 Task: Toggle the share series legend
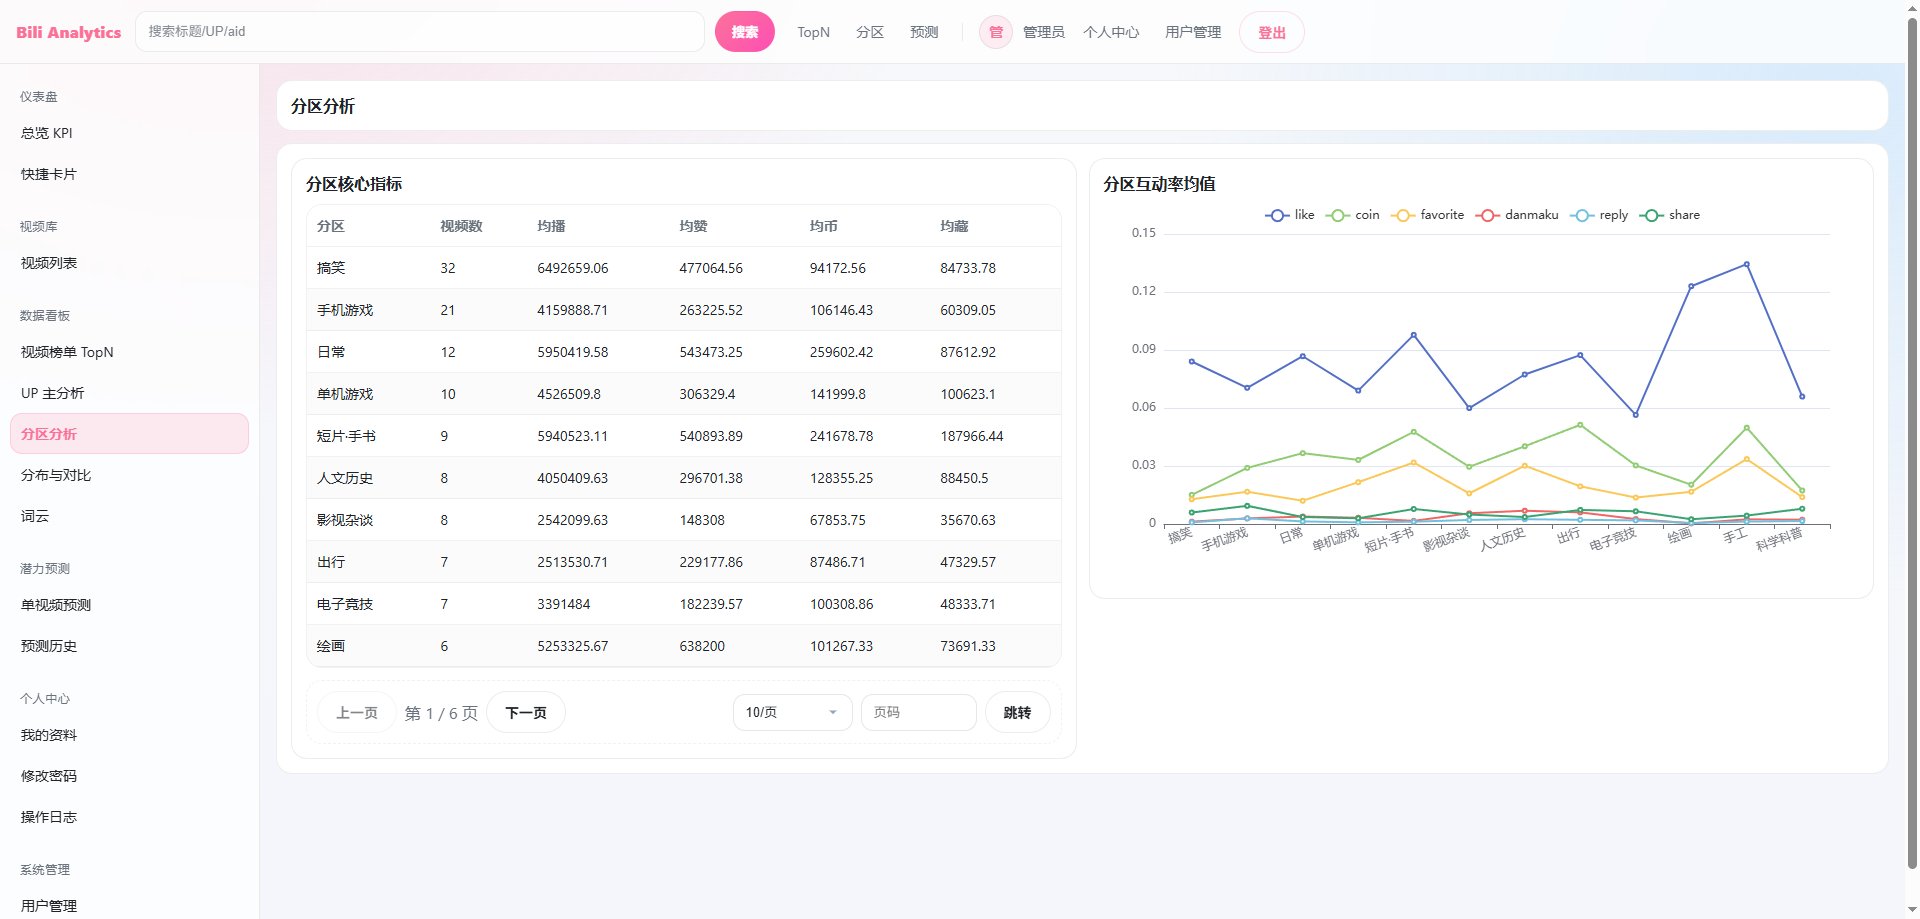[1670, 215]
